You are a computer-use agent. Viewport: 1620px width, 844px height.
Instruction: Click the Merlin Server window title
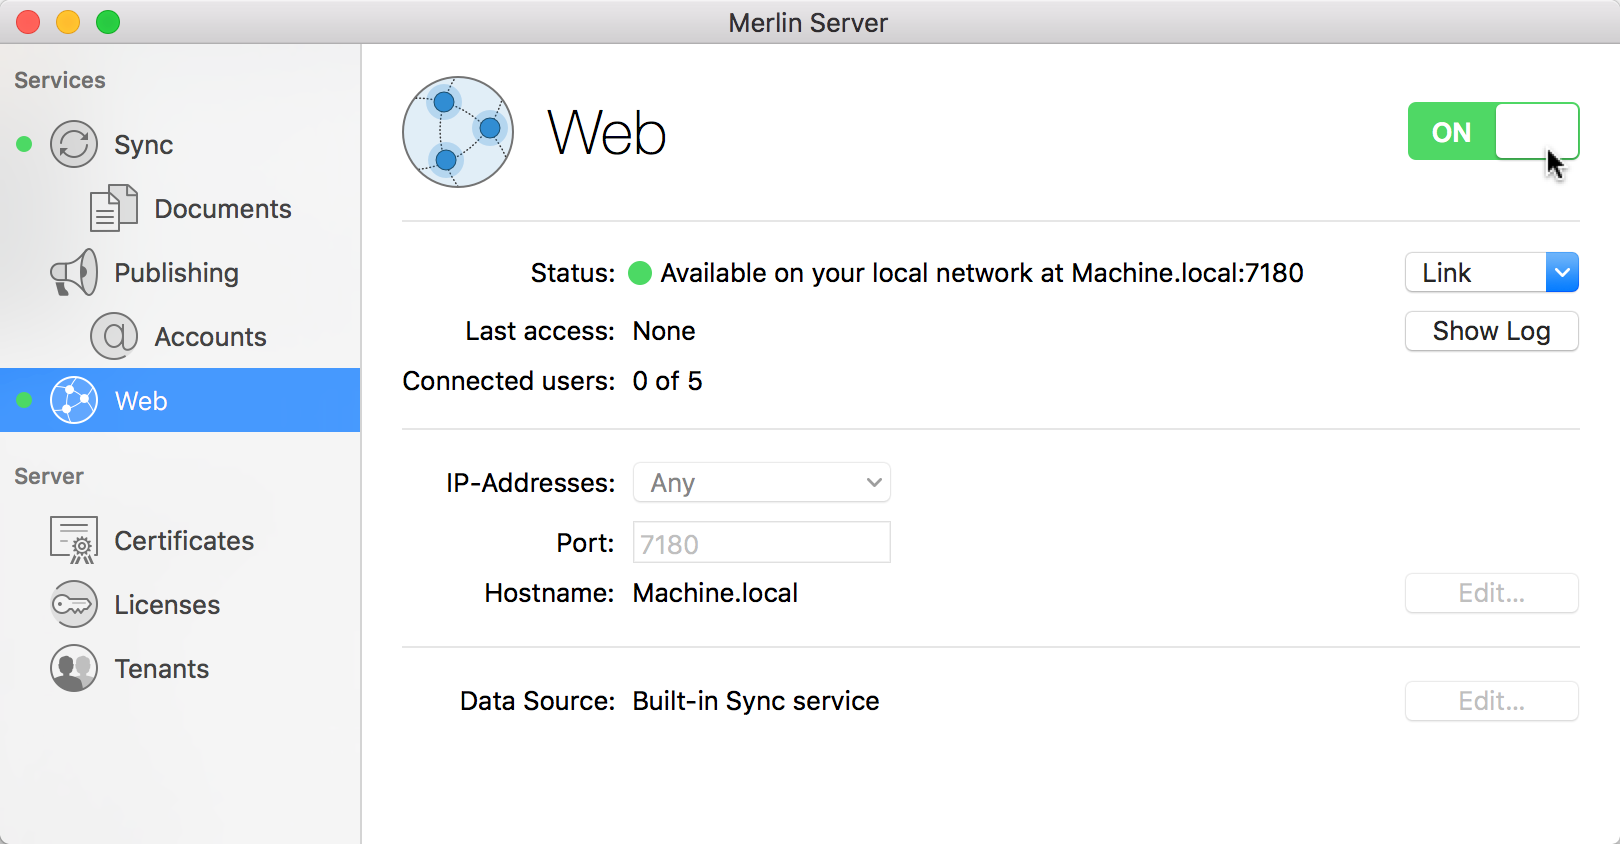pyautogui.click(x=808, y=23)
